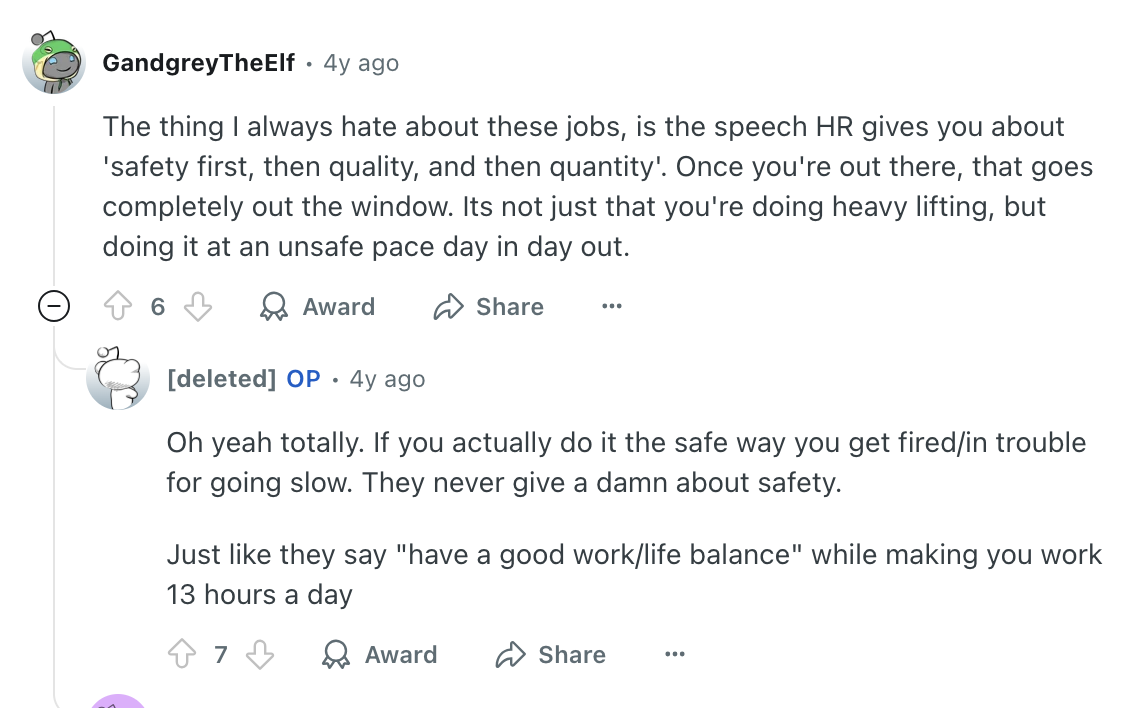Click Award icon on GandgreyTheElf's comment
The height and width of the screenshot is (708, 1138).
[273, 307]
